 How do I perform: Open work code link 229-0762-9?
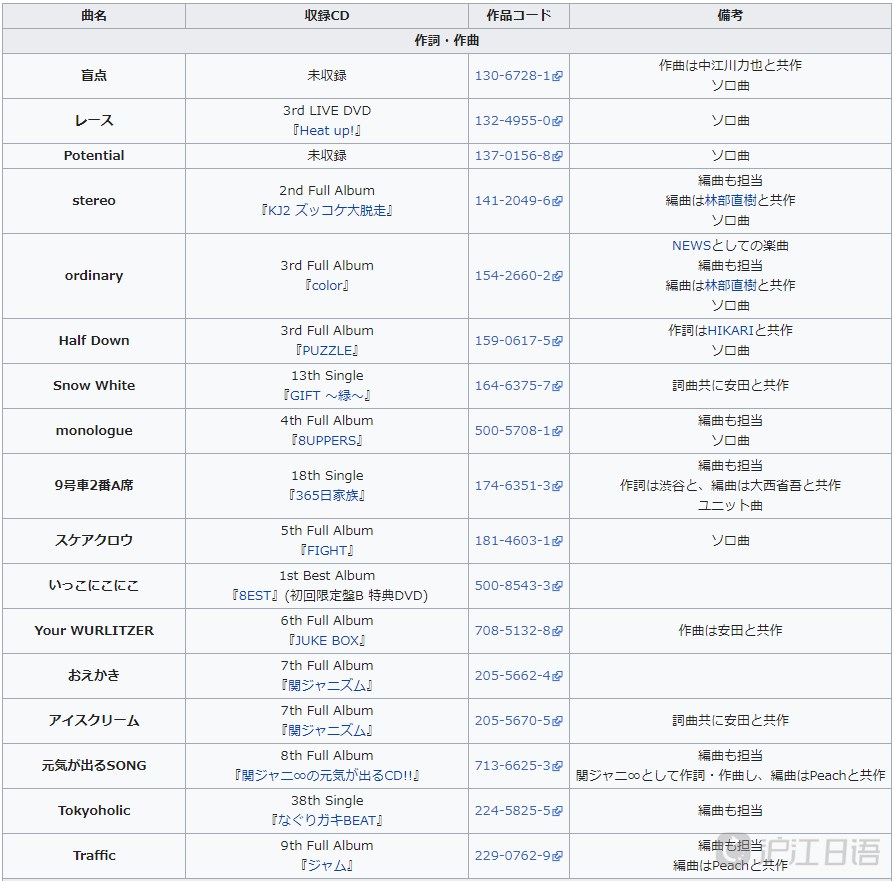(x=518, y=855)
